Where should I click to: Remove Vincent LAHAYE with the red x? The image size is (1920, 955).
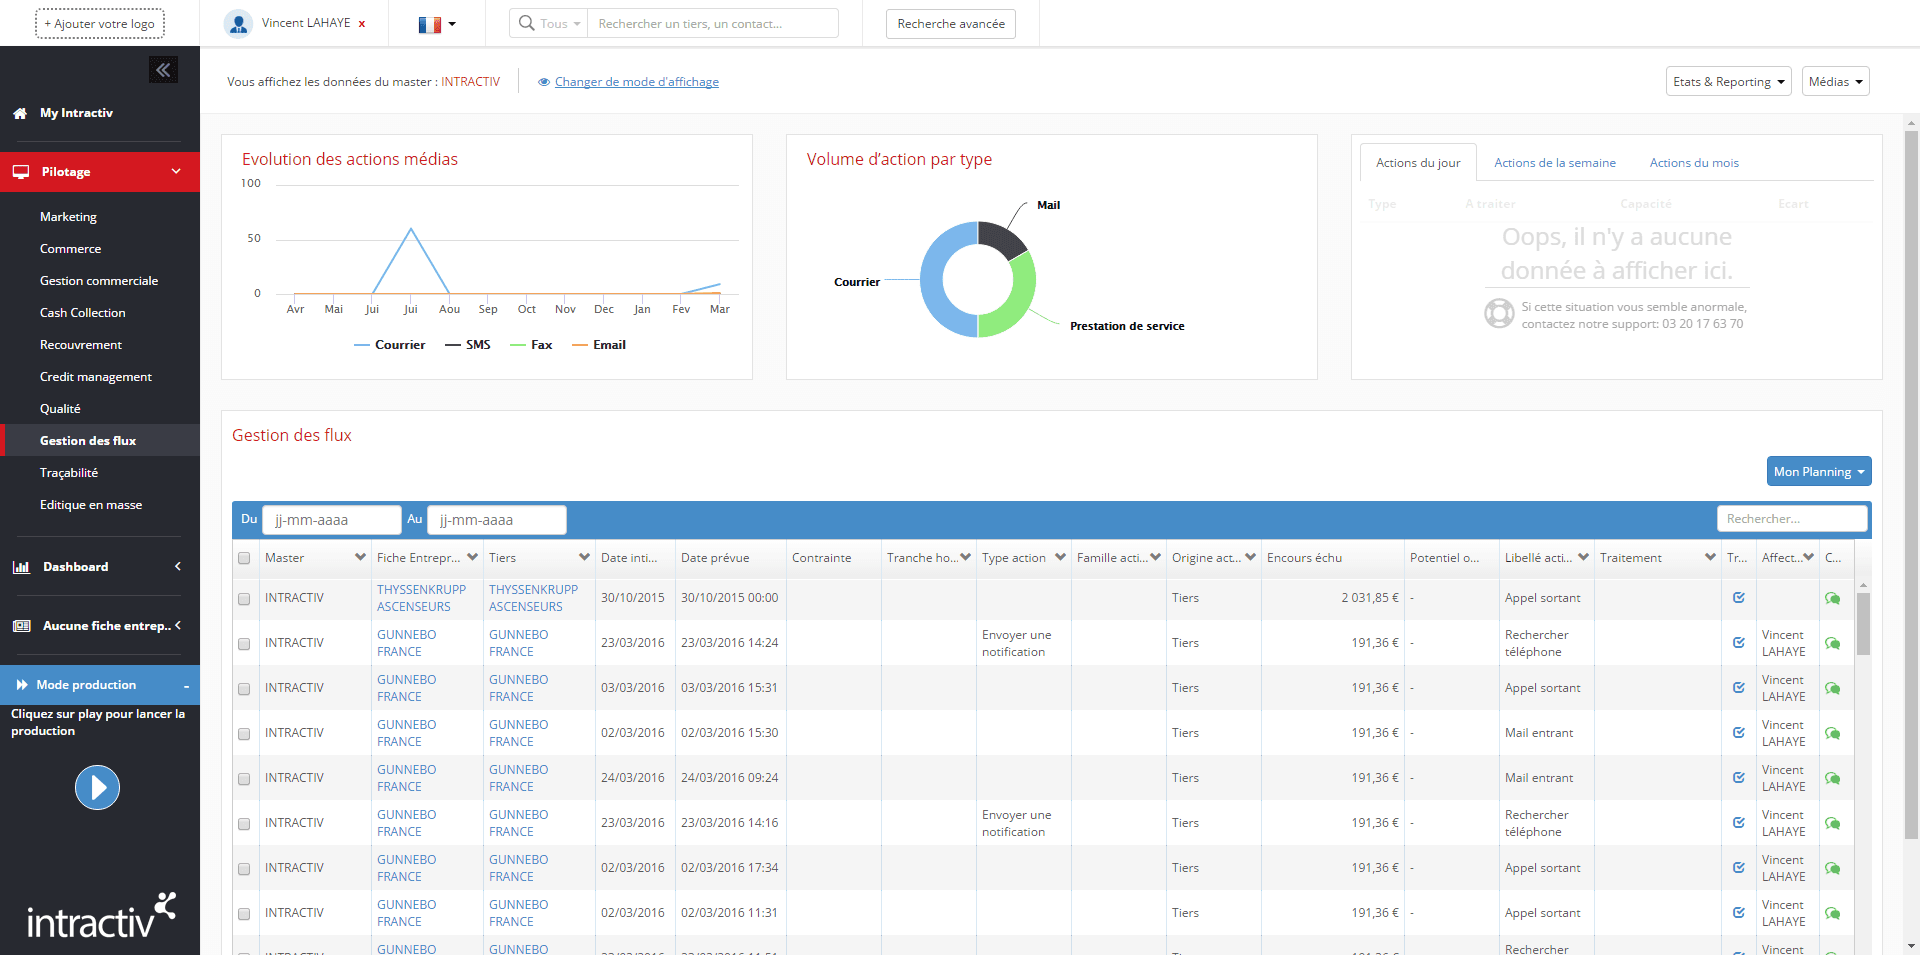point(362,24)
